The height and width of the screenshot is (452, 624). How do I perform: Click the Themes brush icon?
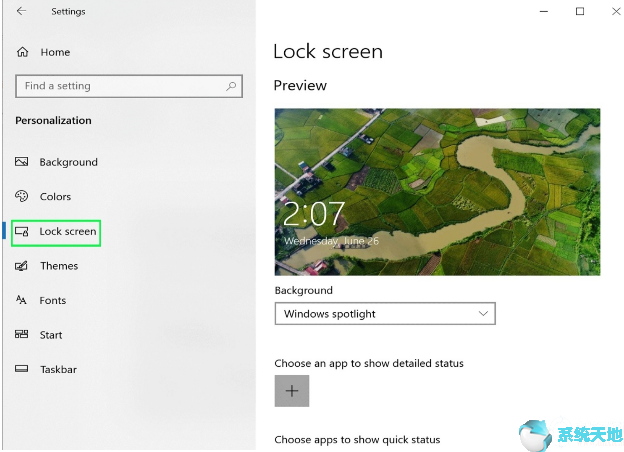21,265
